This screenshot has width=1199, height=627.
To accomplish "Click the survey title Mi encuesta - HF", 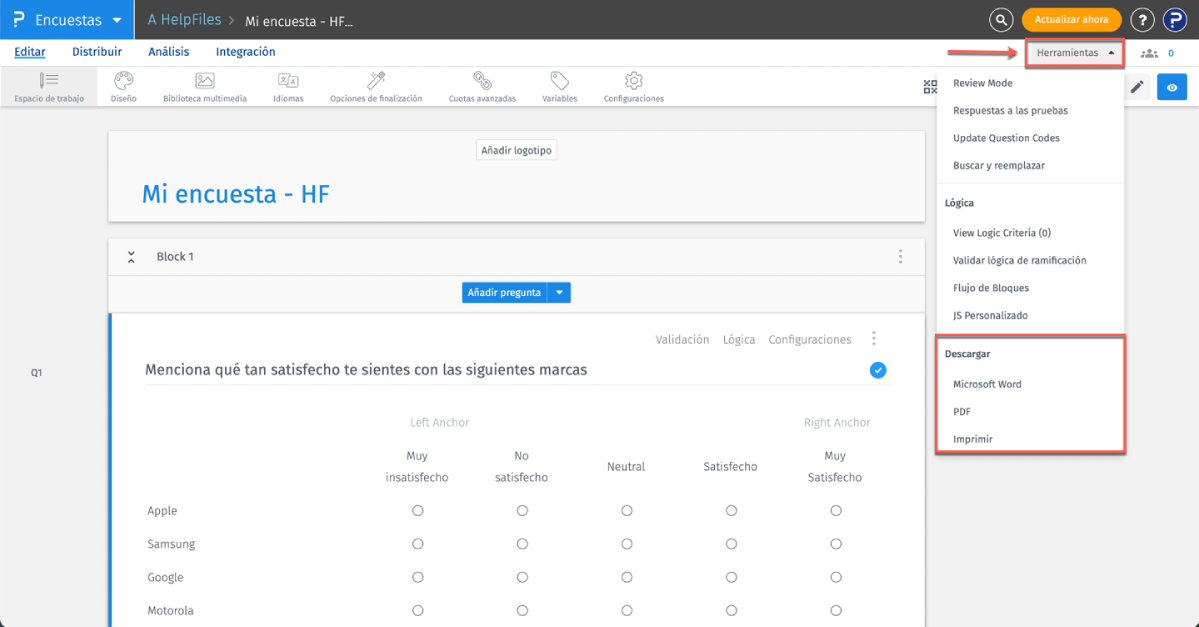I will (x=236, y=194).
